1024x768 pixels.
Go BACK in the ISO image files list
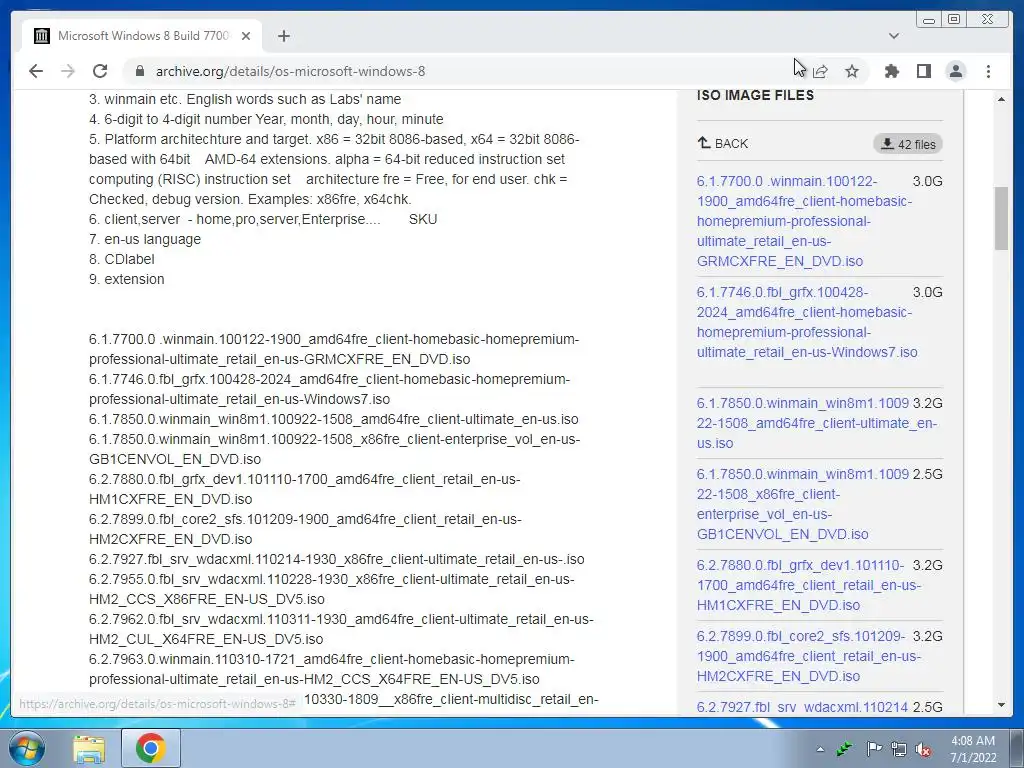click(723, 143)
